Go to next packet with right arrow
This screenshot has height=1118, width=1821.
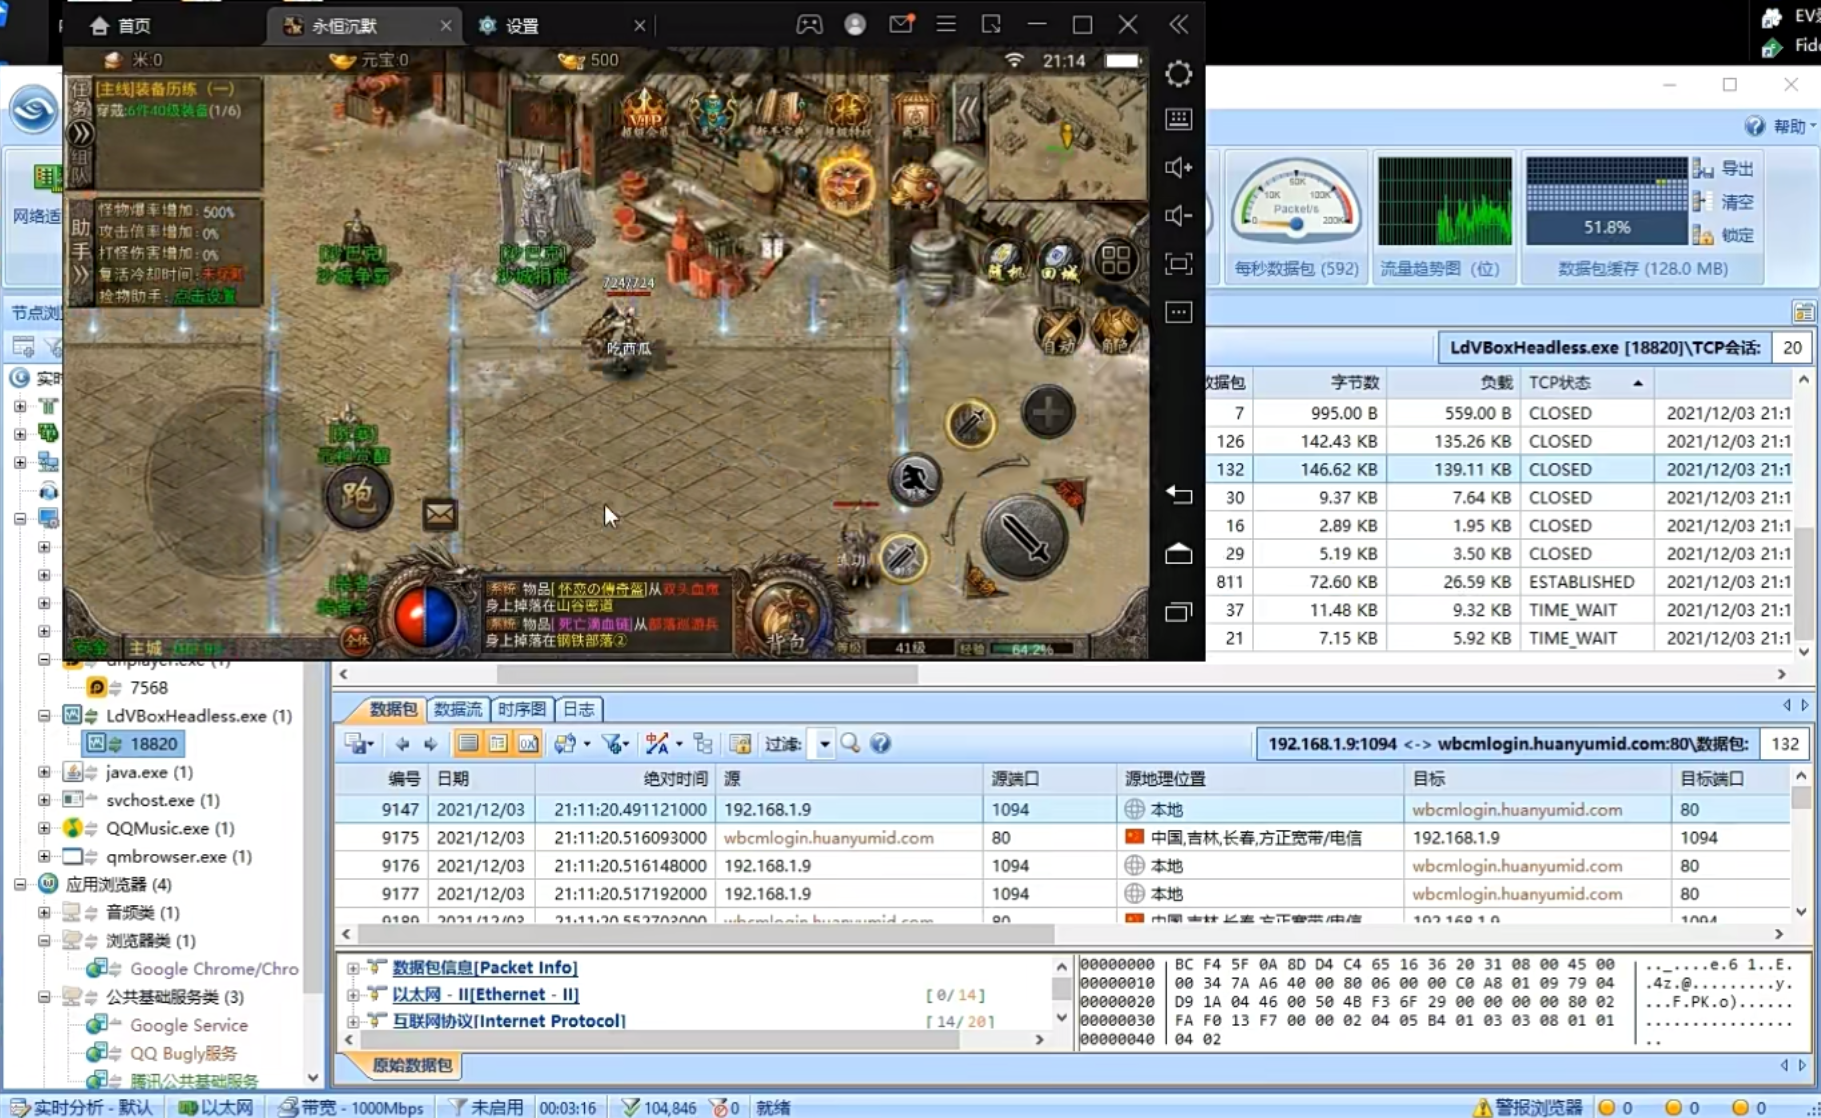[430, 743]
